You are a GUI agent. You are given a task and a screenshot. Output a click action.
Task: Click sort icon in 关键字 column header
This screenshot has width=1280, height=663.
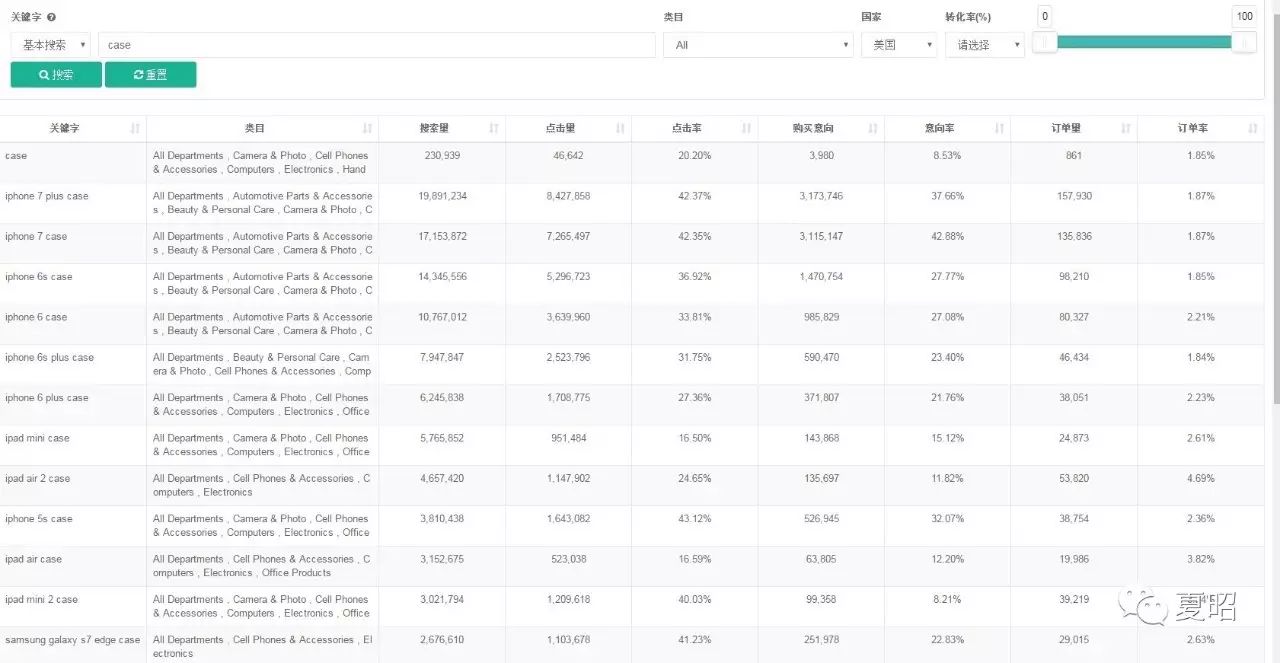135,128
